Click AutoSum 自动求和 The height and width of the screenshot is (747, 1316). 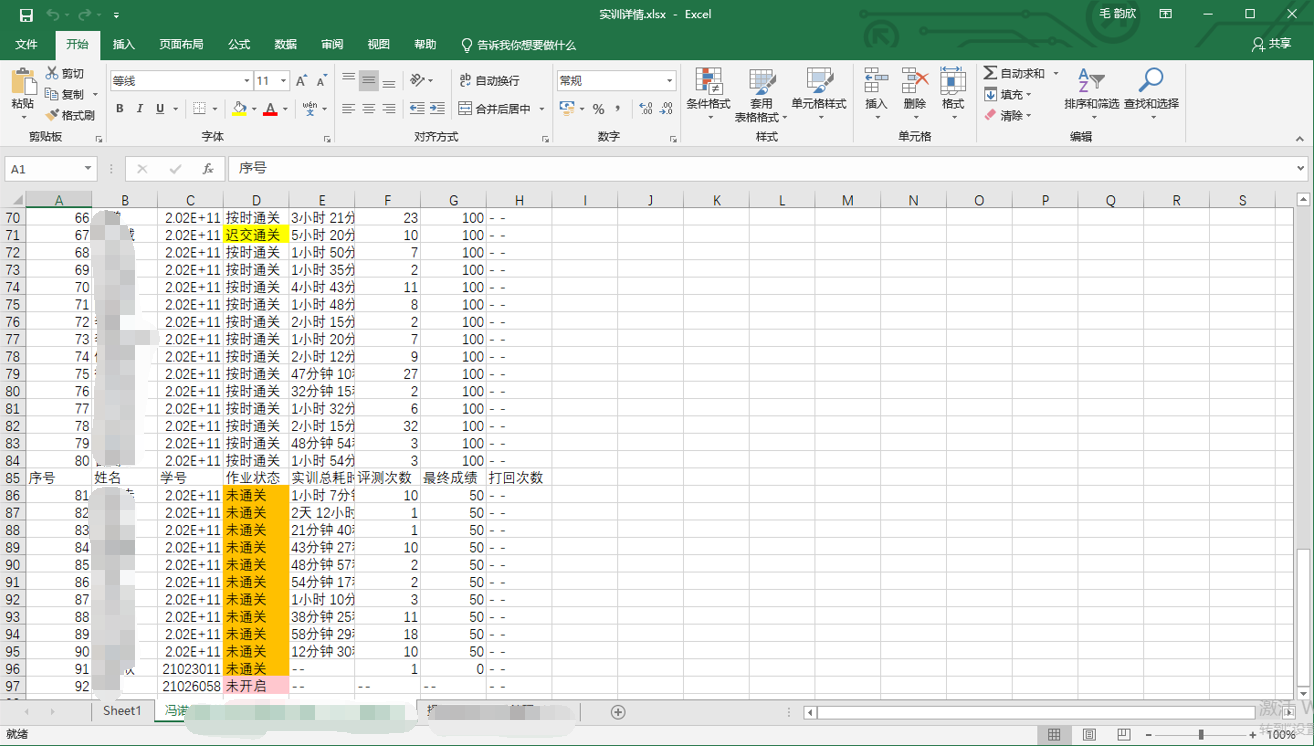click(x=1013, y=73)
